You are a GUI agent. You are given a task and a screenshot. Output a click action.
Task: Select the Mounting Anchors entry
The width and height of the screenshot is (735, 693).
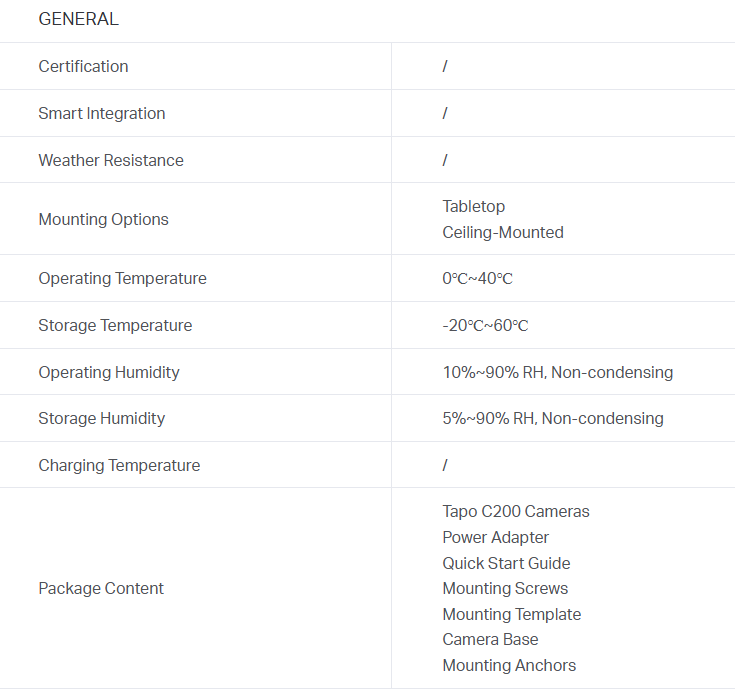[x=509, y=665]
